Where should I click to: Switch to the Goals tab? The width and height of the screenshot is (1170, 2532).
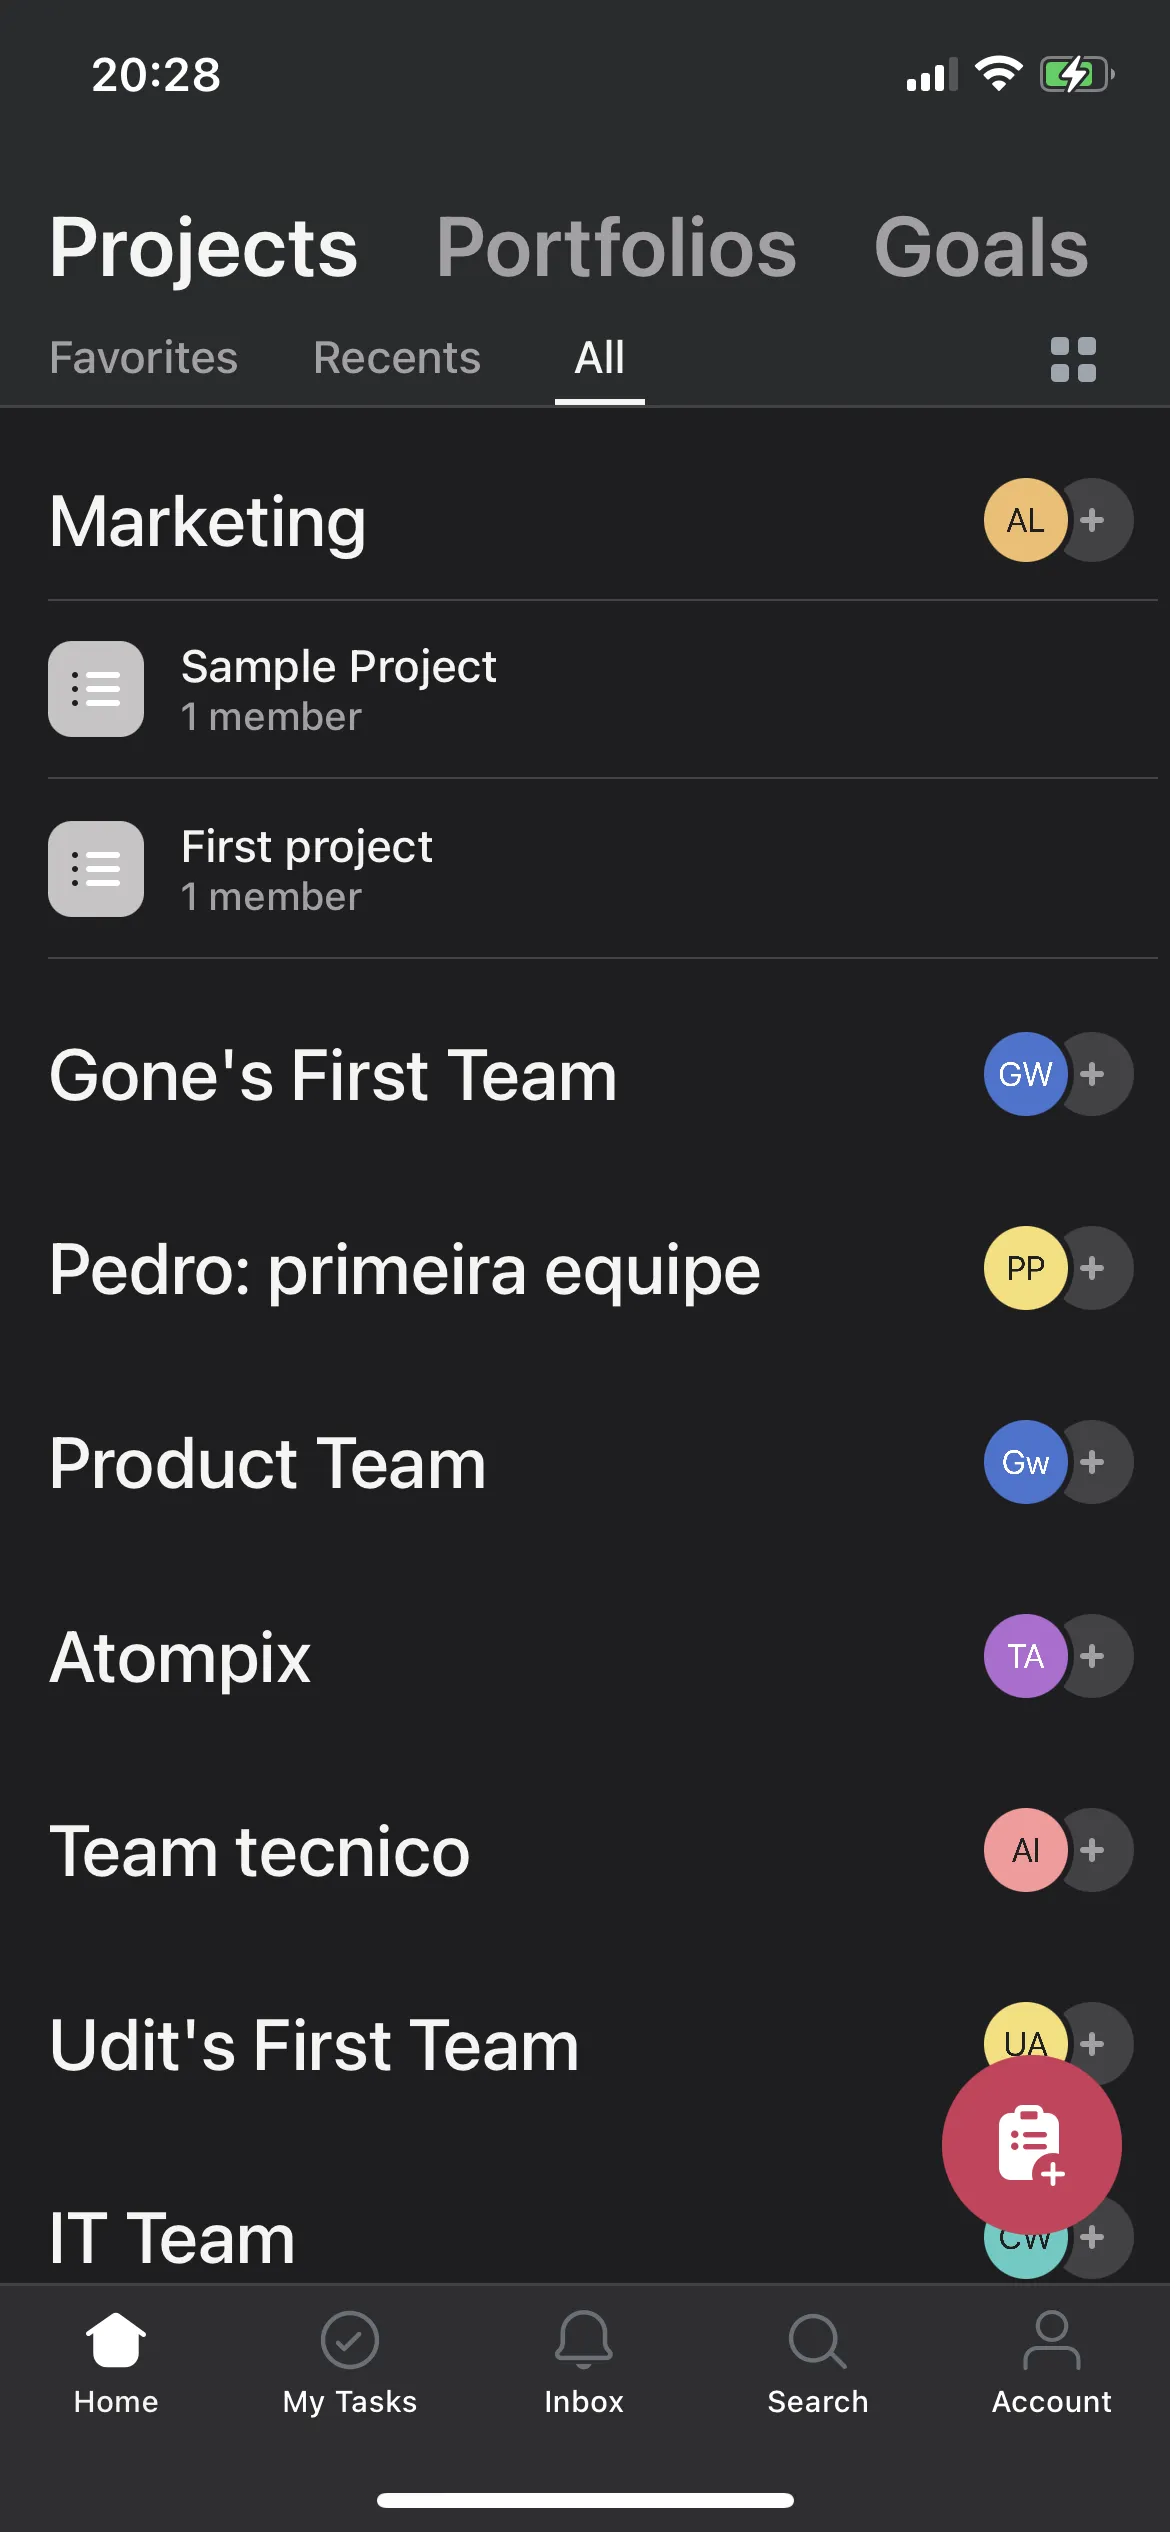pos(981,248)
